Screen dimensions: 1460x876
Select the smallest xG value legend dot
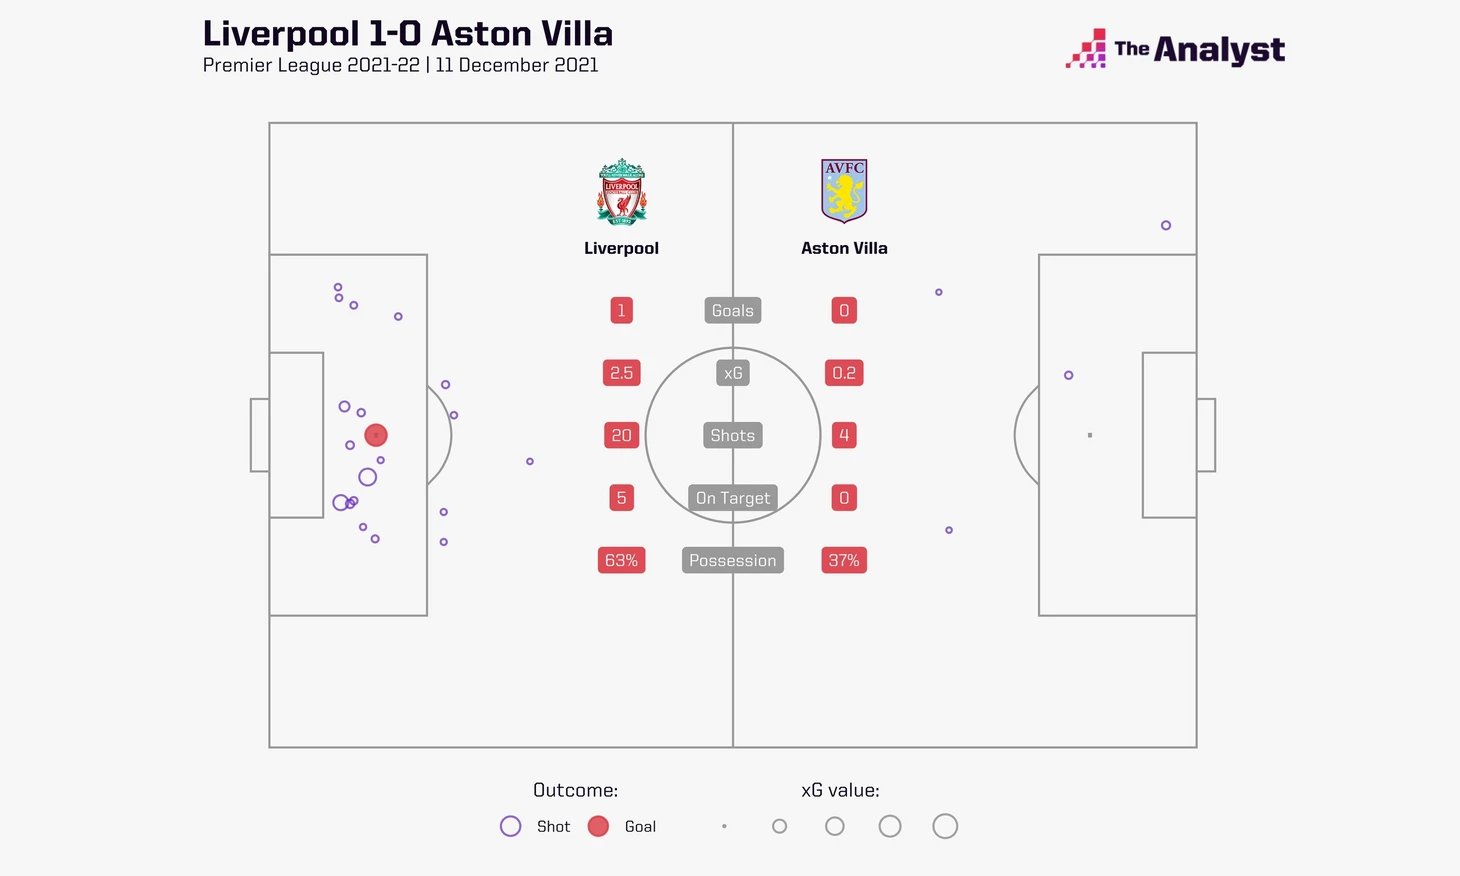[x=724, y=826]
